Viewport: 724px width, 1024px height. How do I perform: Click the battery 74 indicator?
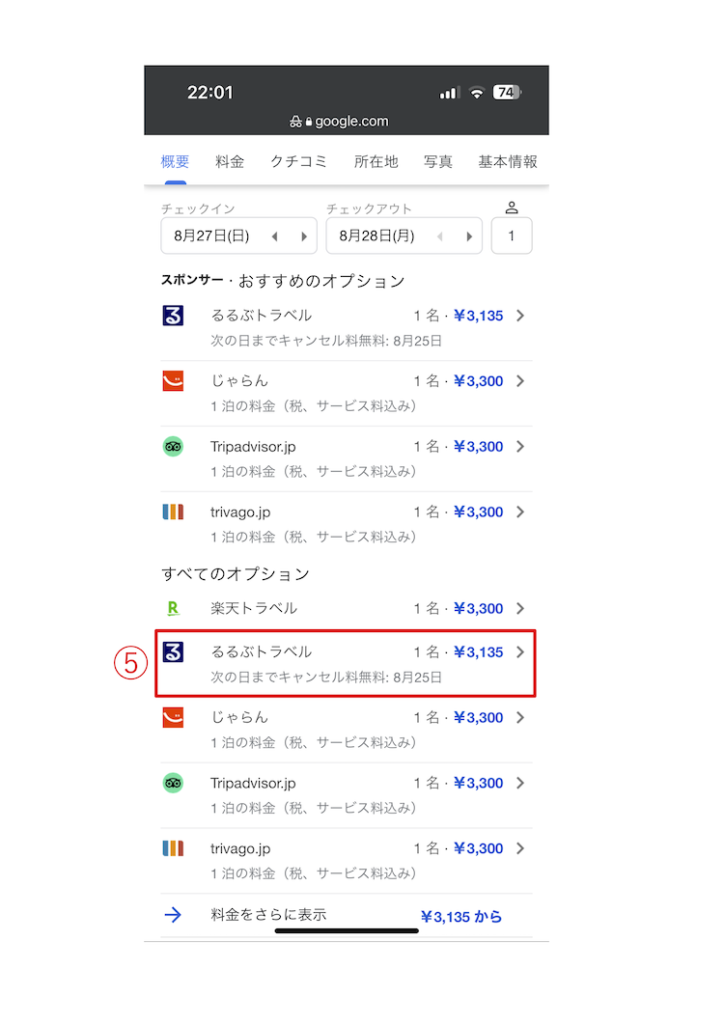coord(507,92)
